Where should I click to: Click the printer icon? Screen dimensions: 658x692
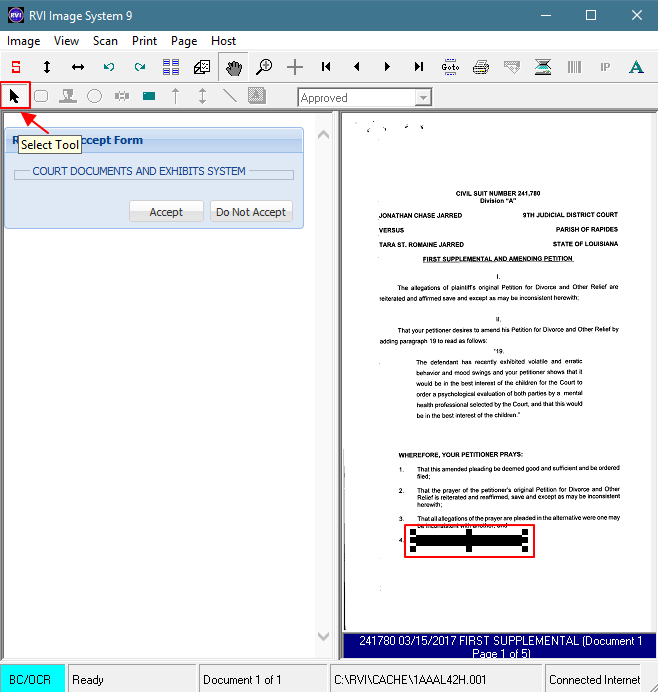(481, 67)
